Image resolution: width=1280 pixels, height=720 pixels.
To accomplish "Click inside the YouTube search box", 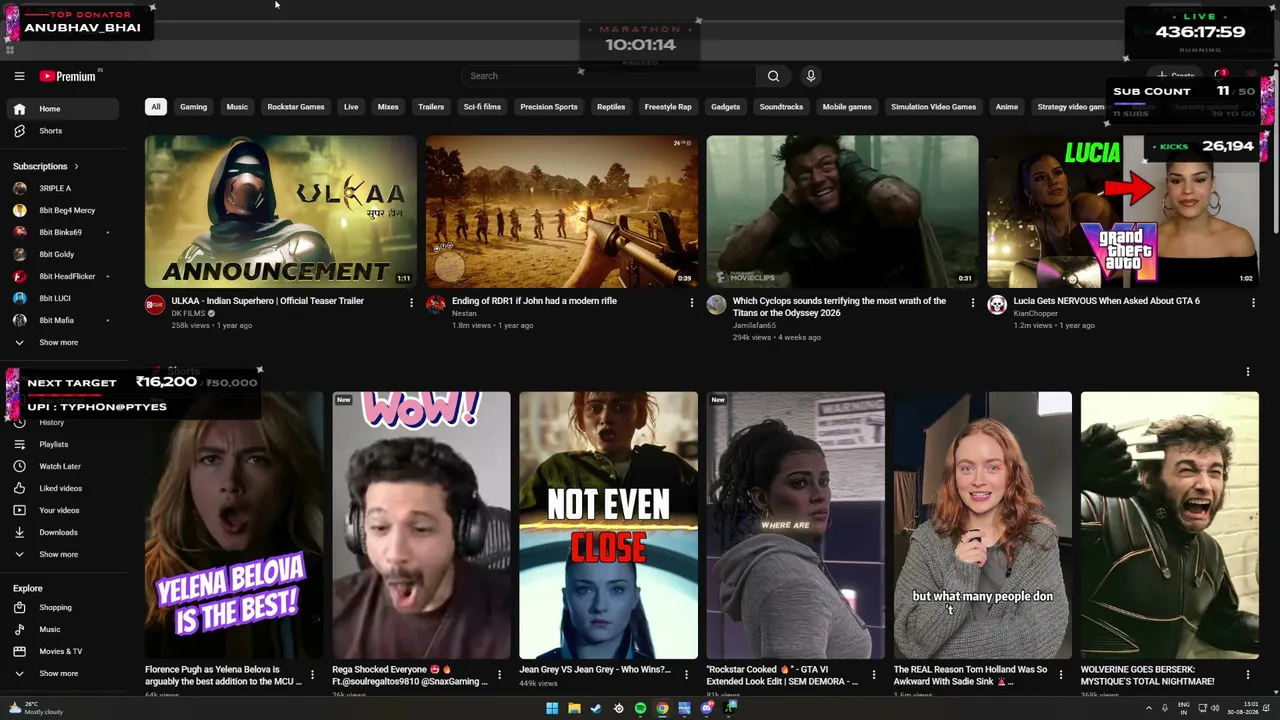I will coord(608,76).
